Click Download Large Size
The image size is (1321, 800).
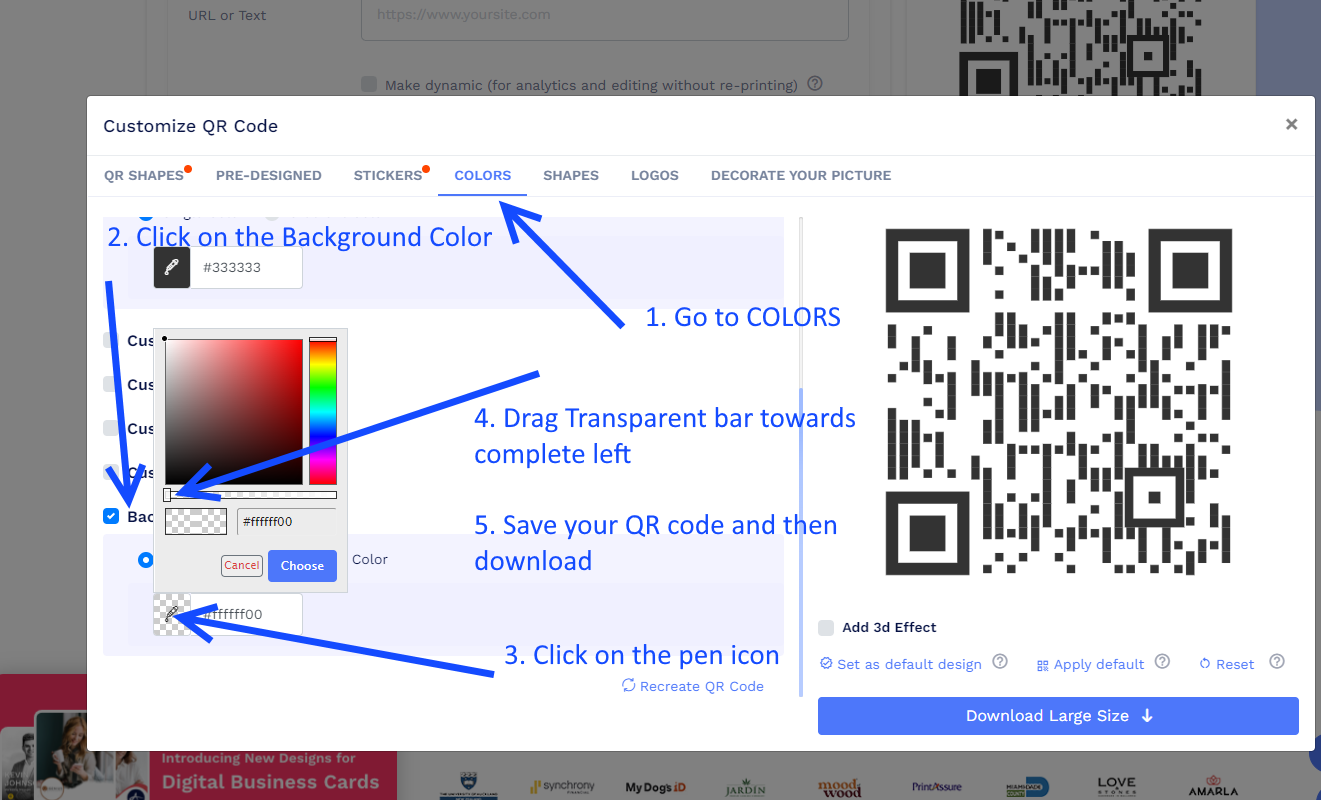click(1057, 715)
